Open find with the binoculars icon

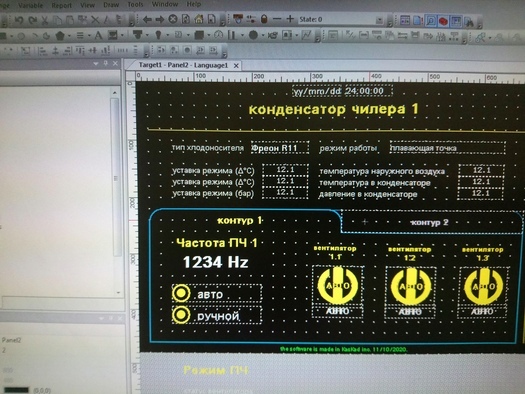(469, 22)
